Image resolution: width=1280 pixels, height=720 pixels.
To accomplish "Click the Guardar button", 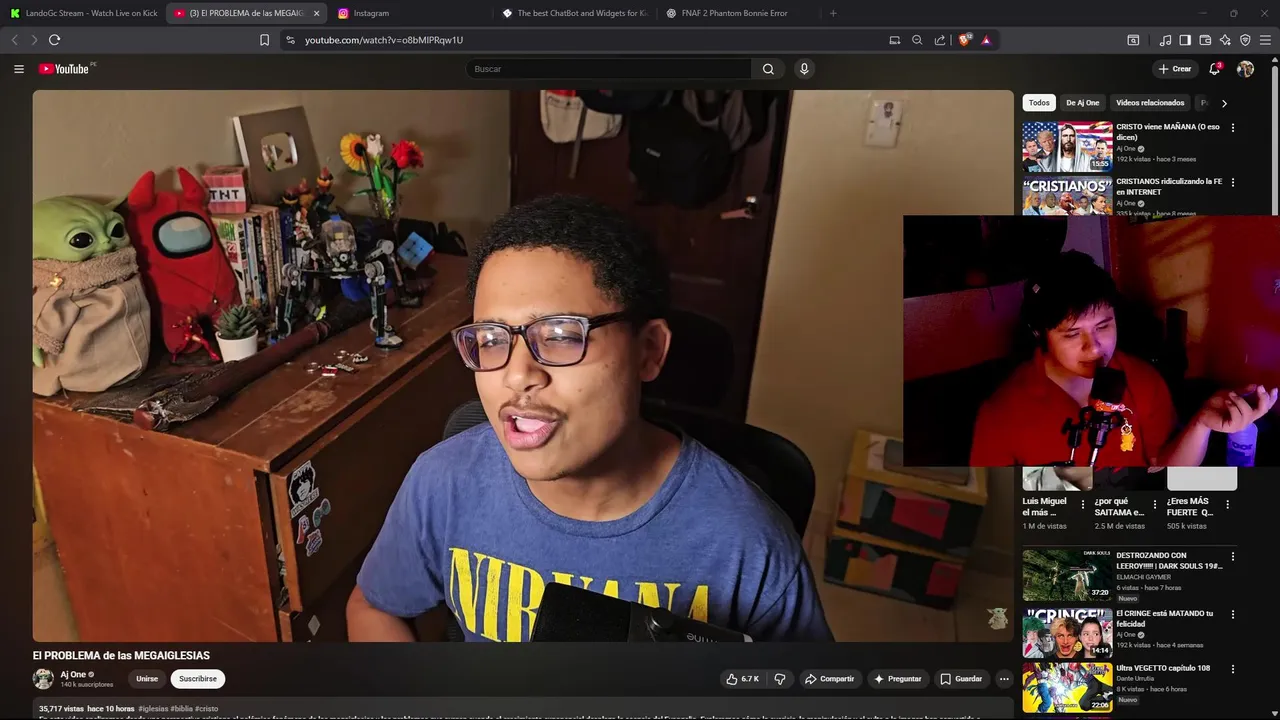I will 961,679.
